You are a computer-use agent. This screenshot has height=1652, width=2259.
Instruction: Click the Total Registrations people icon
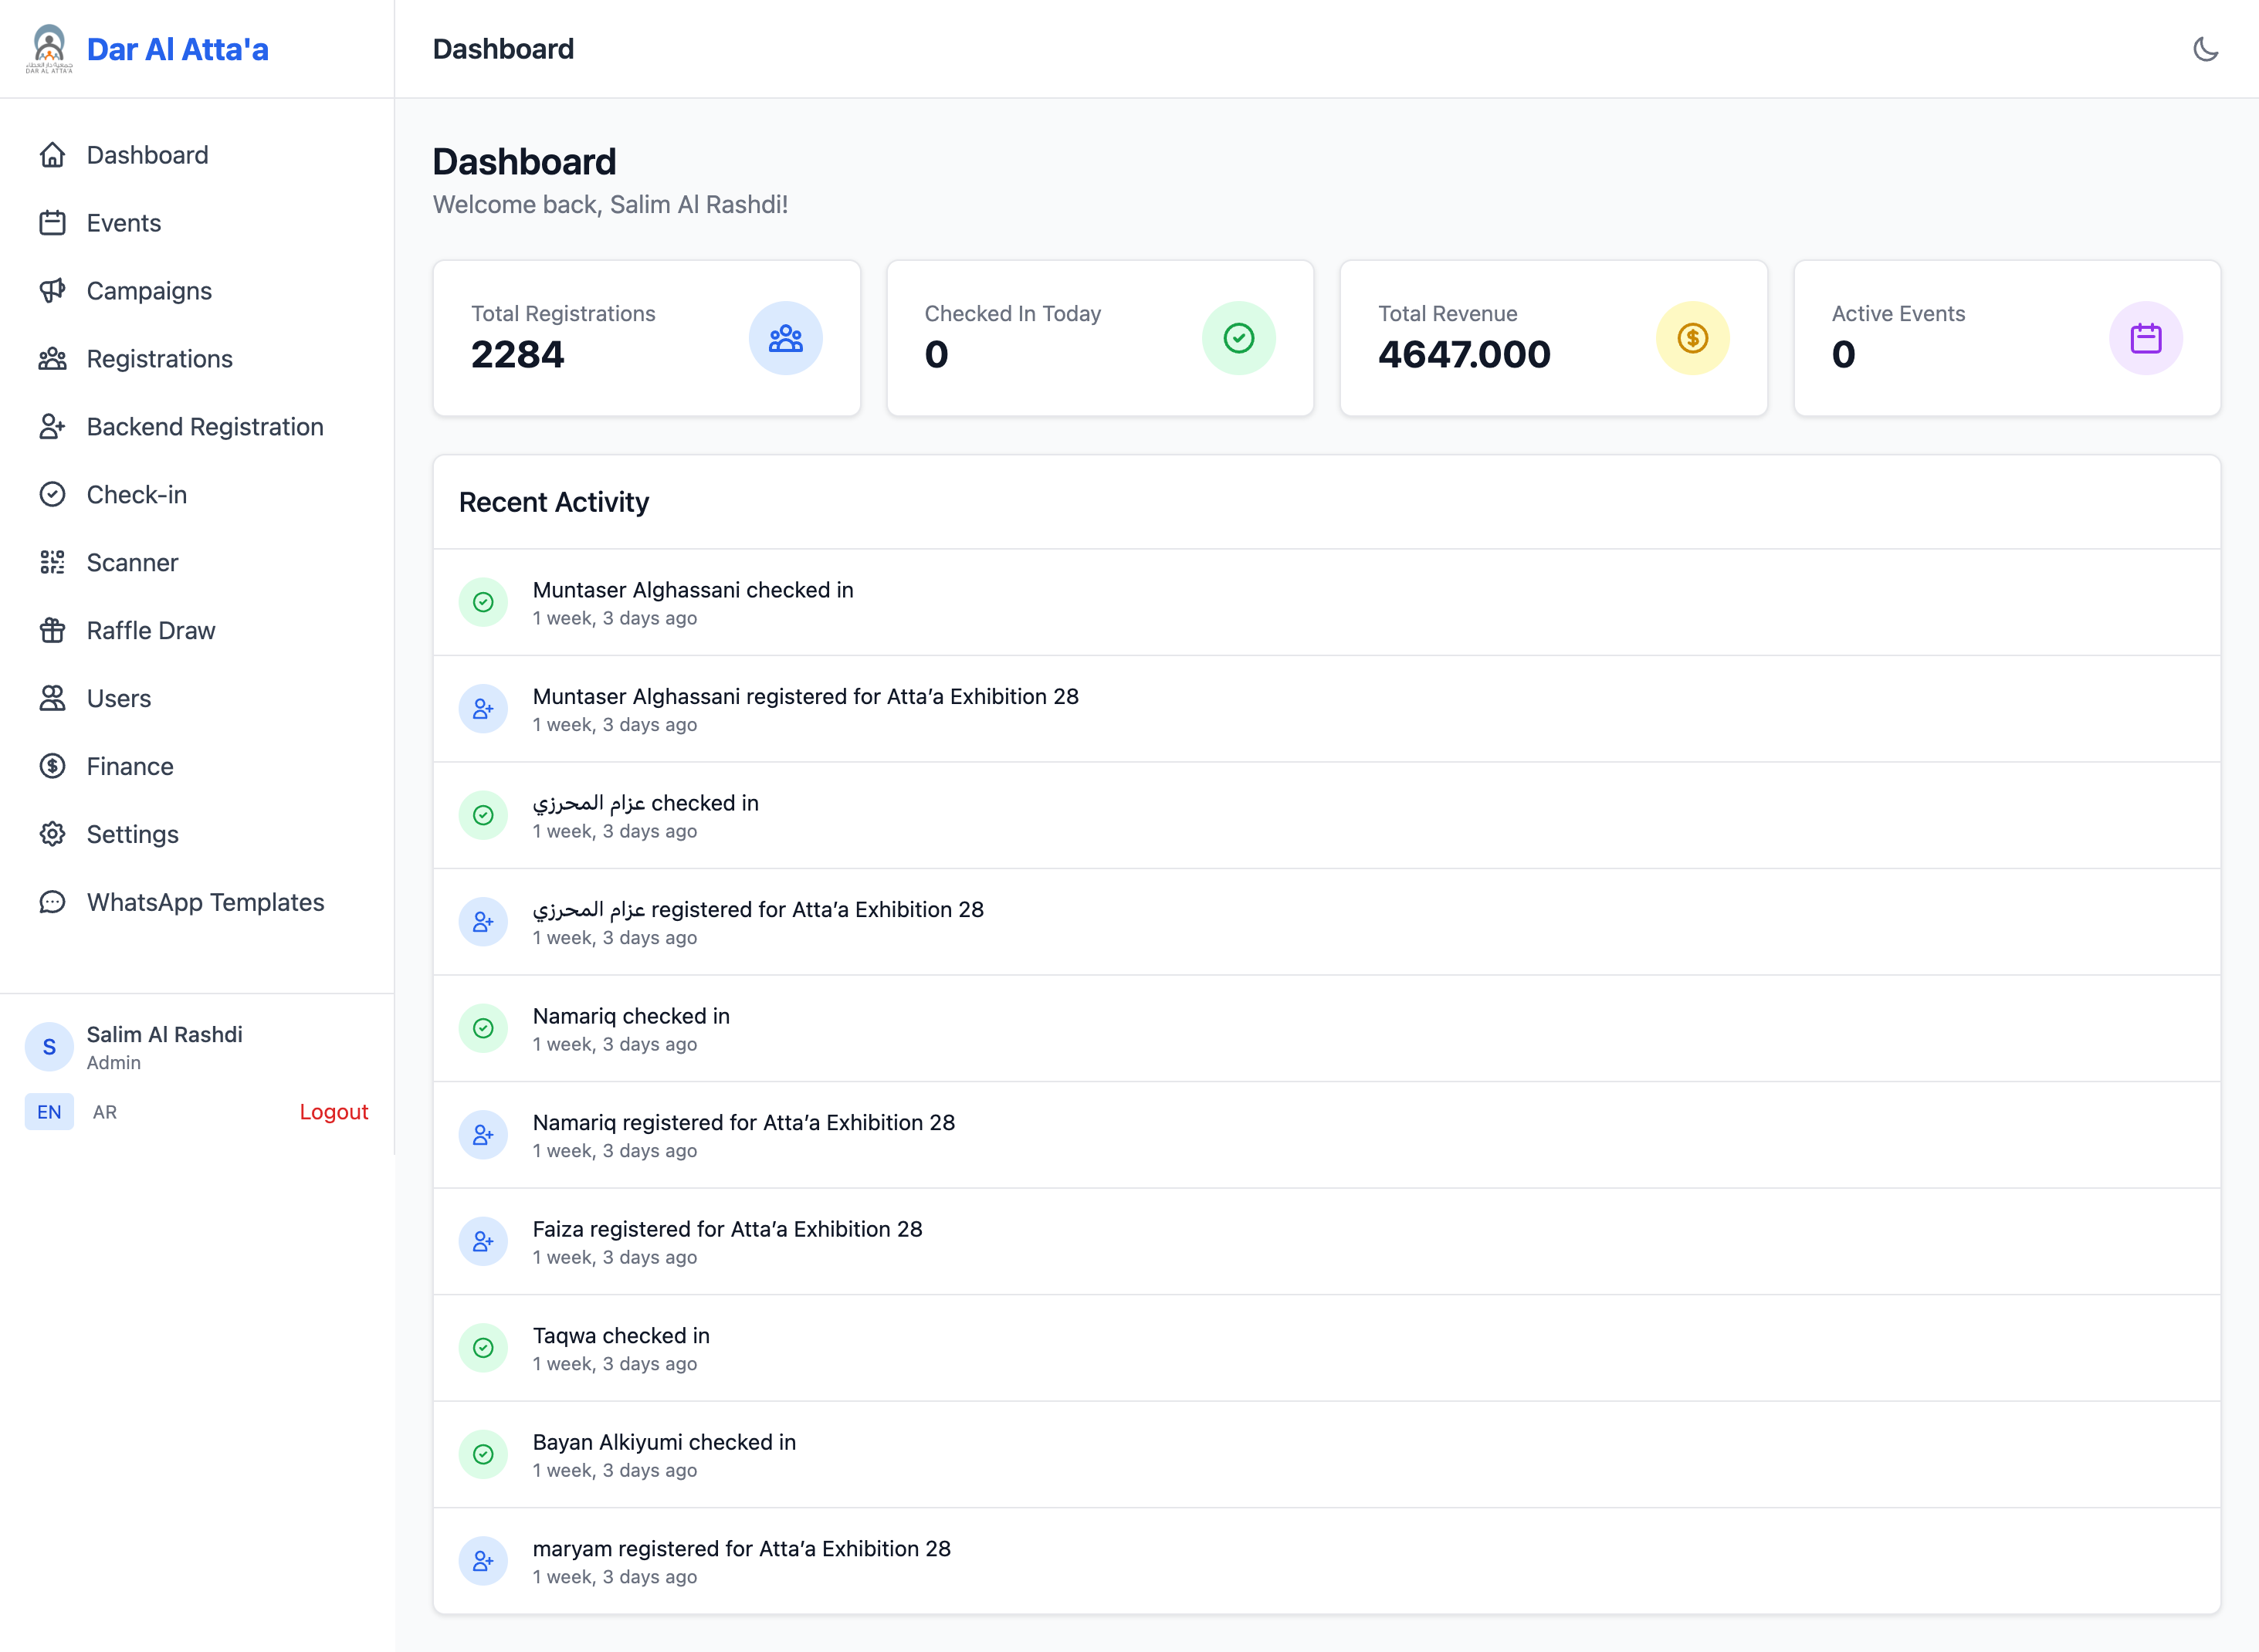(x=785, y=338)
